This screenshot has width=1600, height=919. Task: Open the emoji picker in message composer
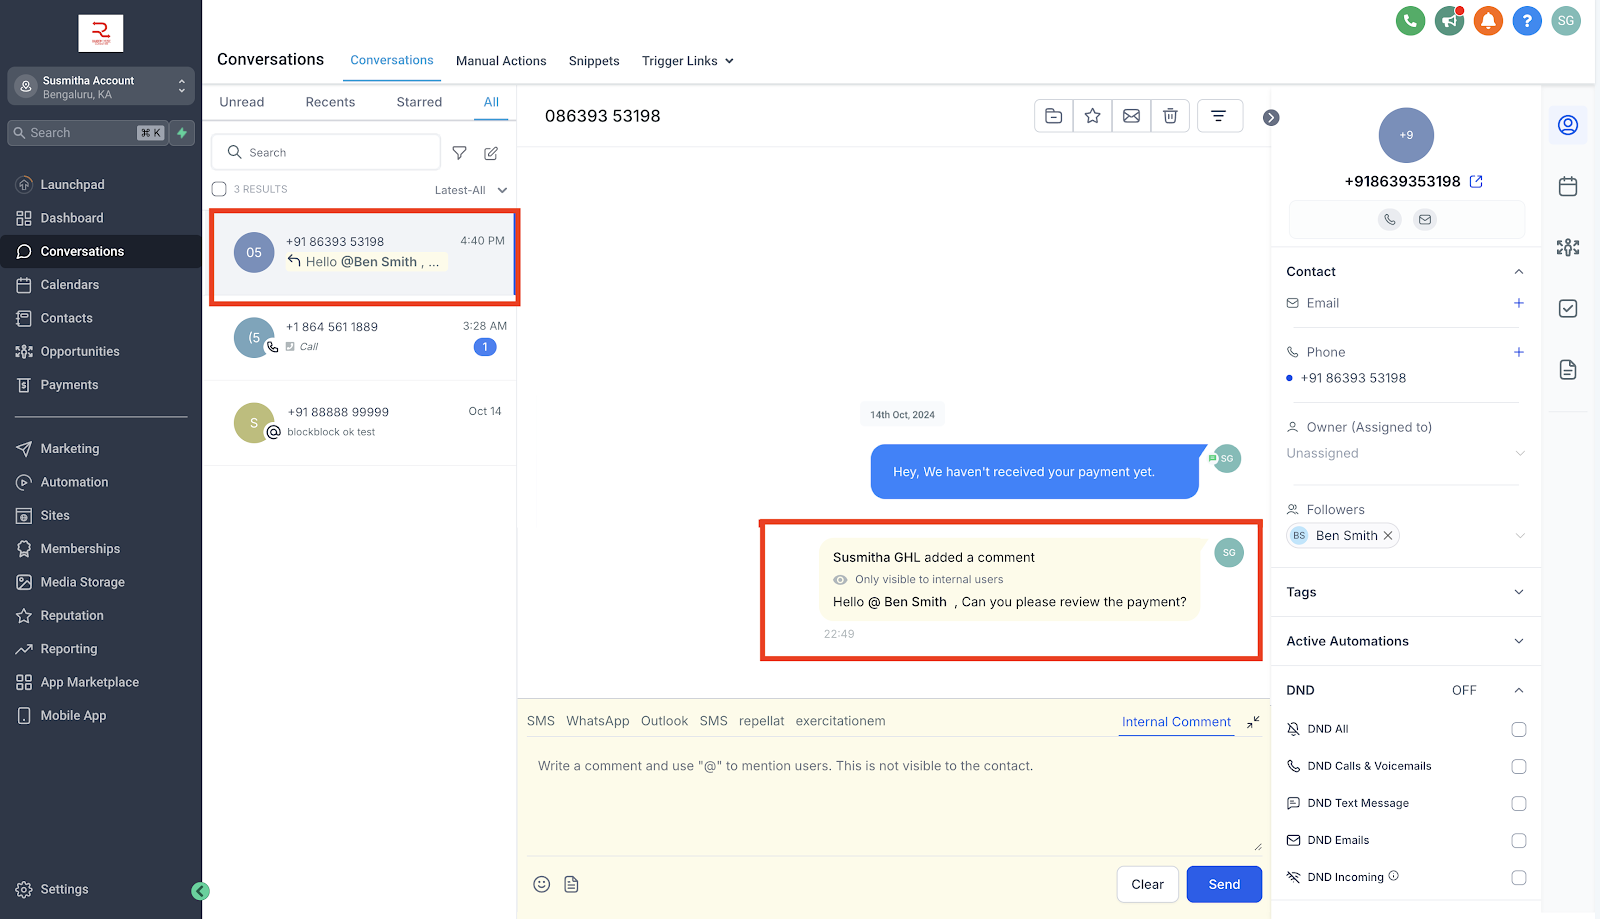click(x=541, y=884)
